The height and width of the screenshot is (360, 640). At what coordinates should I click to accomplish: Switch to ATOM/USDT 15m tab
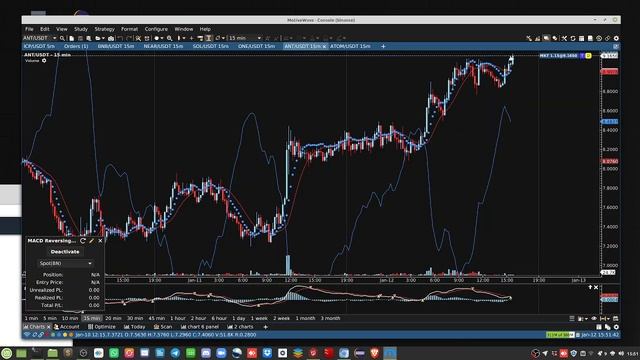click(350, 47)
